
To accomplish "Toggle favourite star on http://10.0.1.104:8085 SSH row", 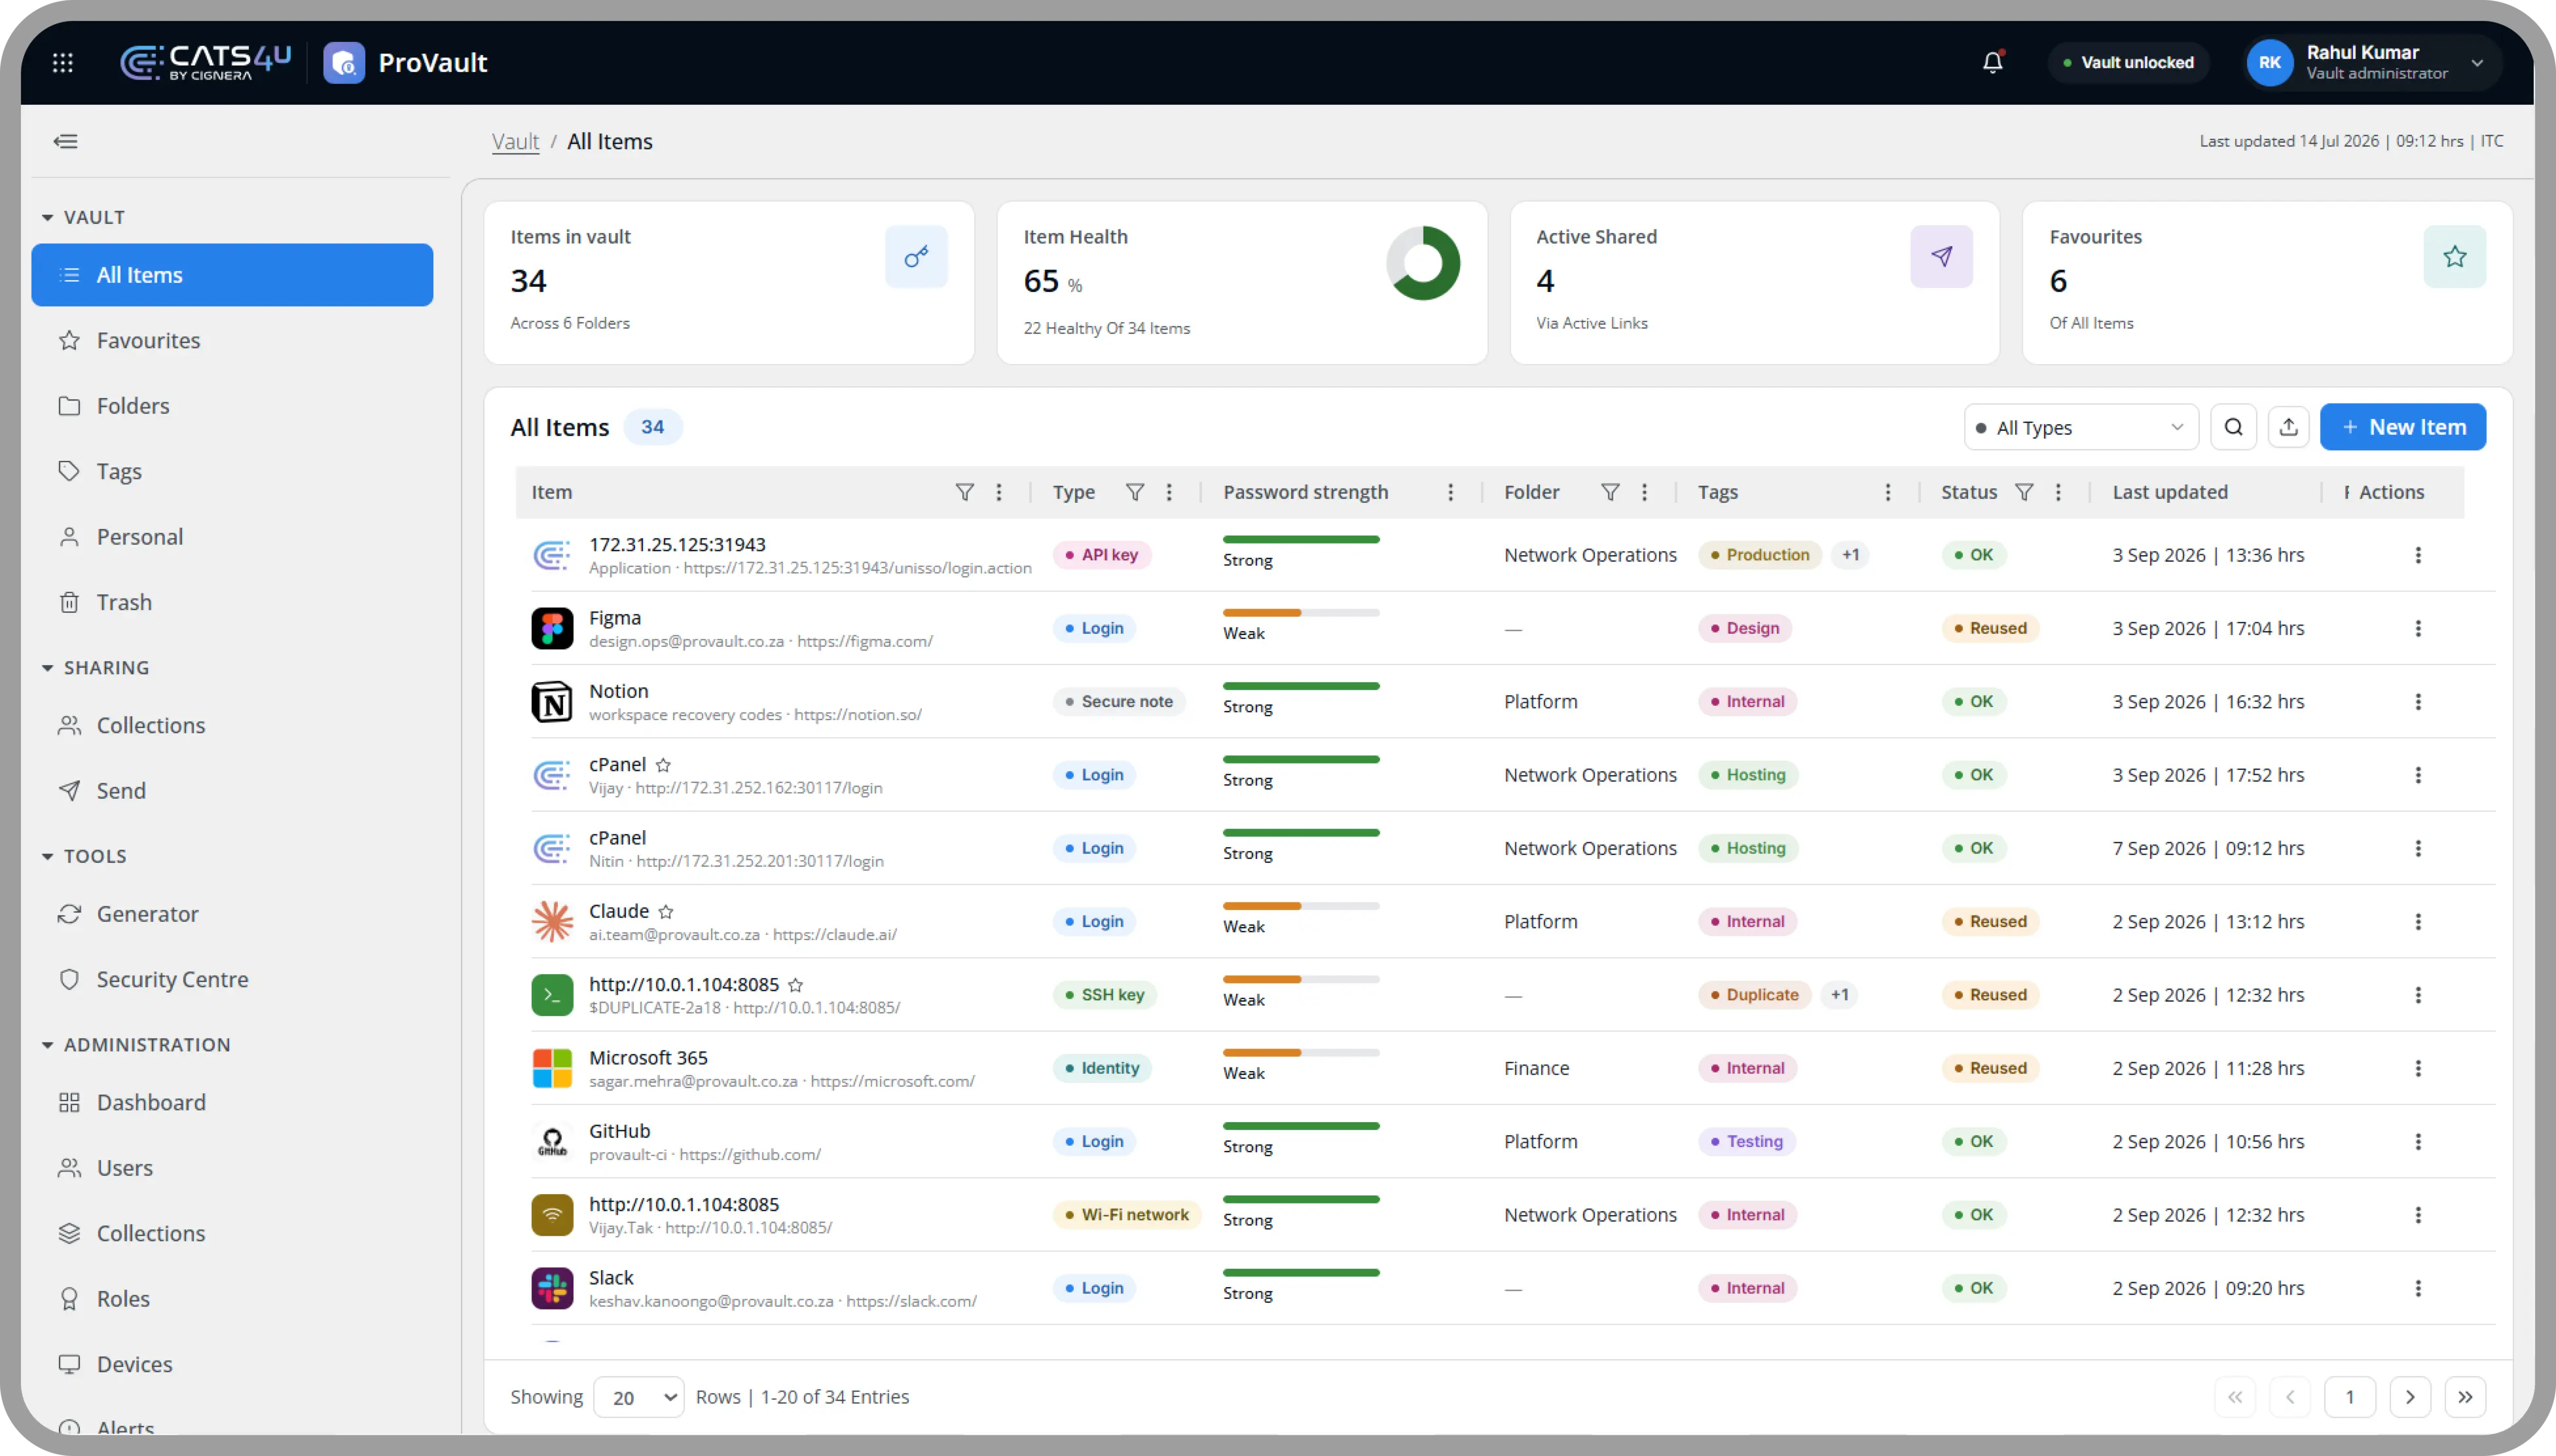I will click(796, 985).
